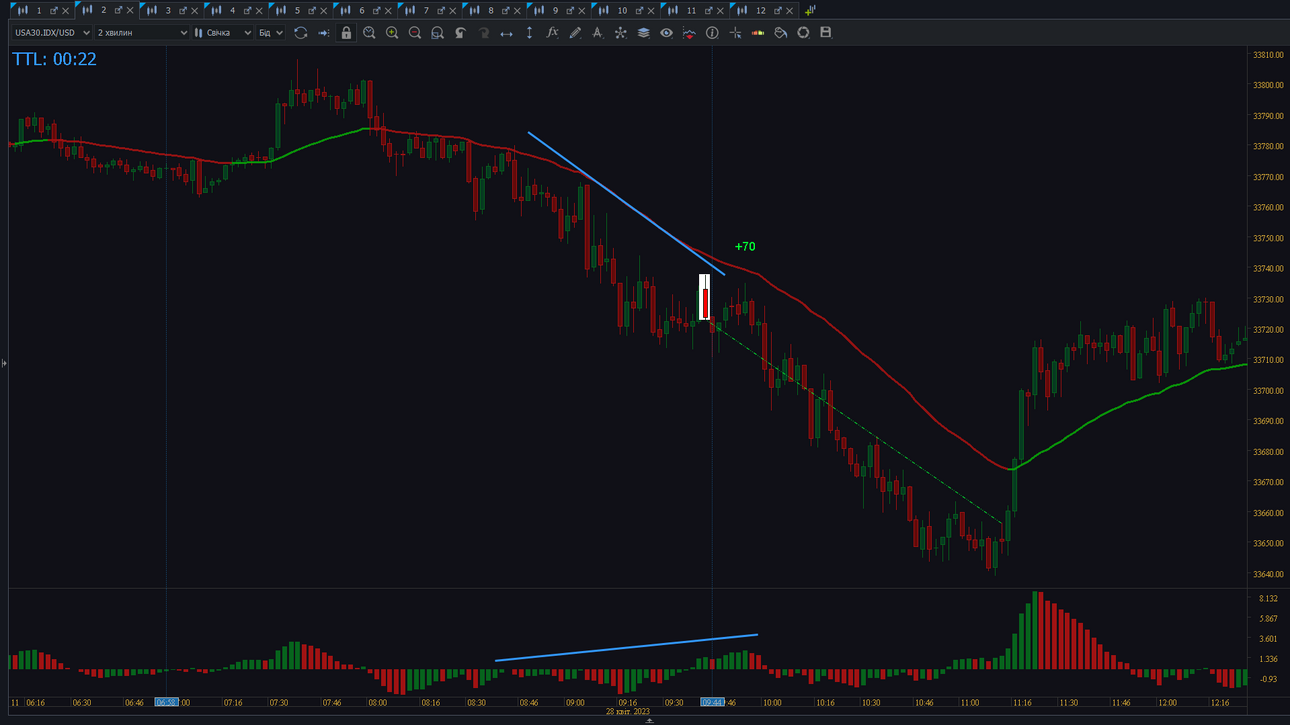Close chart tab 4
Screen dimensions: 1290x725
click(x=259, y=10)
